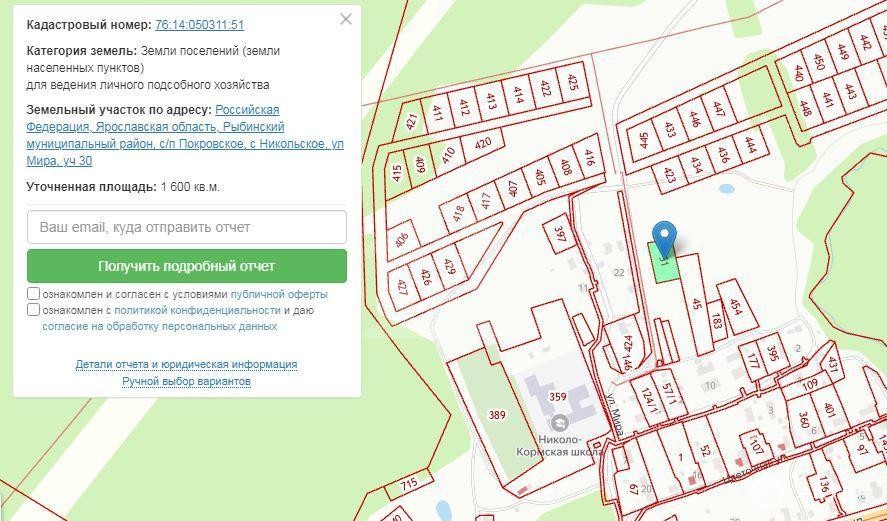The width and height of the screenshot is (887, 521).
Task: Click the 'Николо-Кормская школа' map label
Action: 559,446
